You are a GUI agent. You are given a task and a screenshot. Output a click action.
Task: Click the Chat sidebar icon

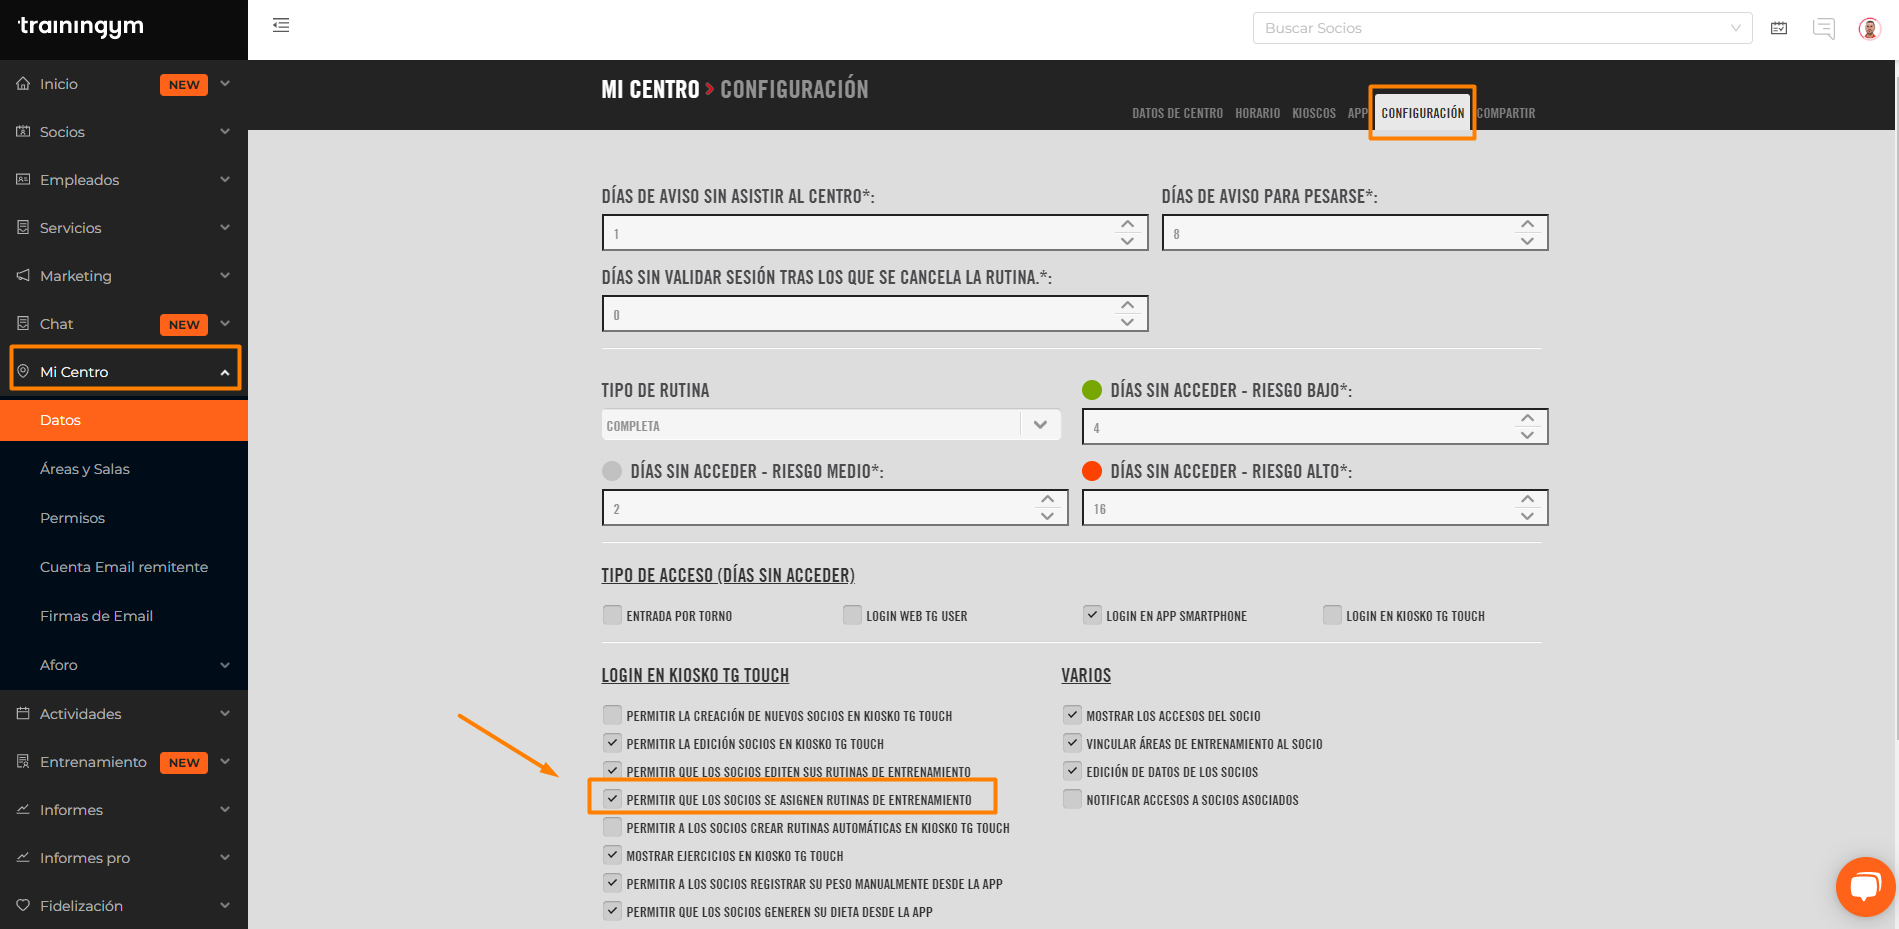pos(23,324)
